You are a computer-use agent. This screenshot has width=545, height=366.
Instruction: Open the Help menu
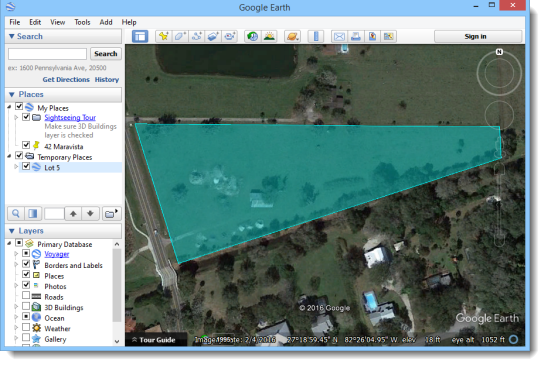pyautogui.click(x=129, y=22)
